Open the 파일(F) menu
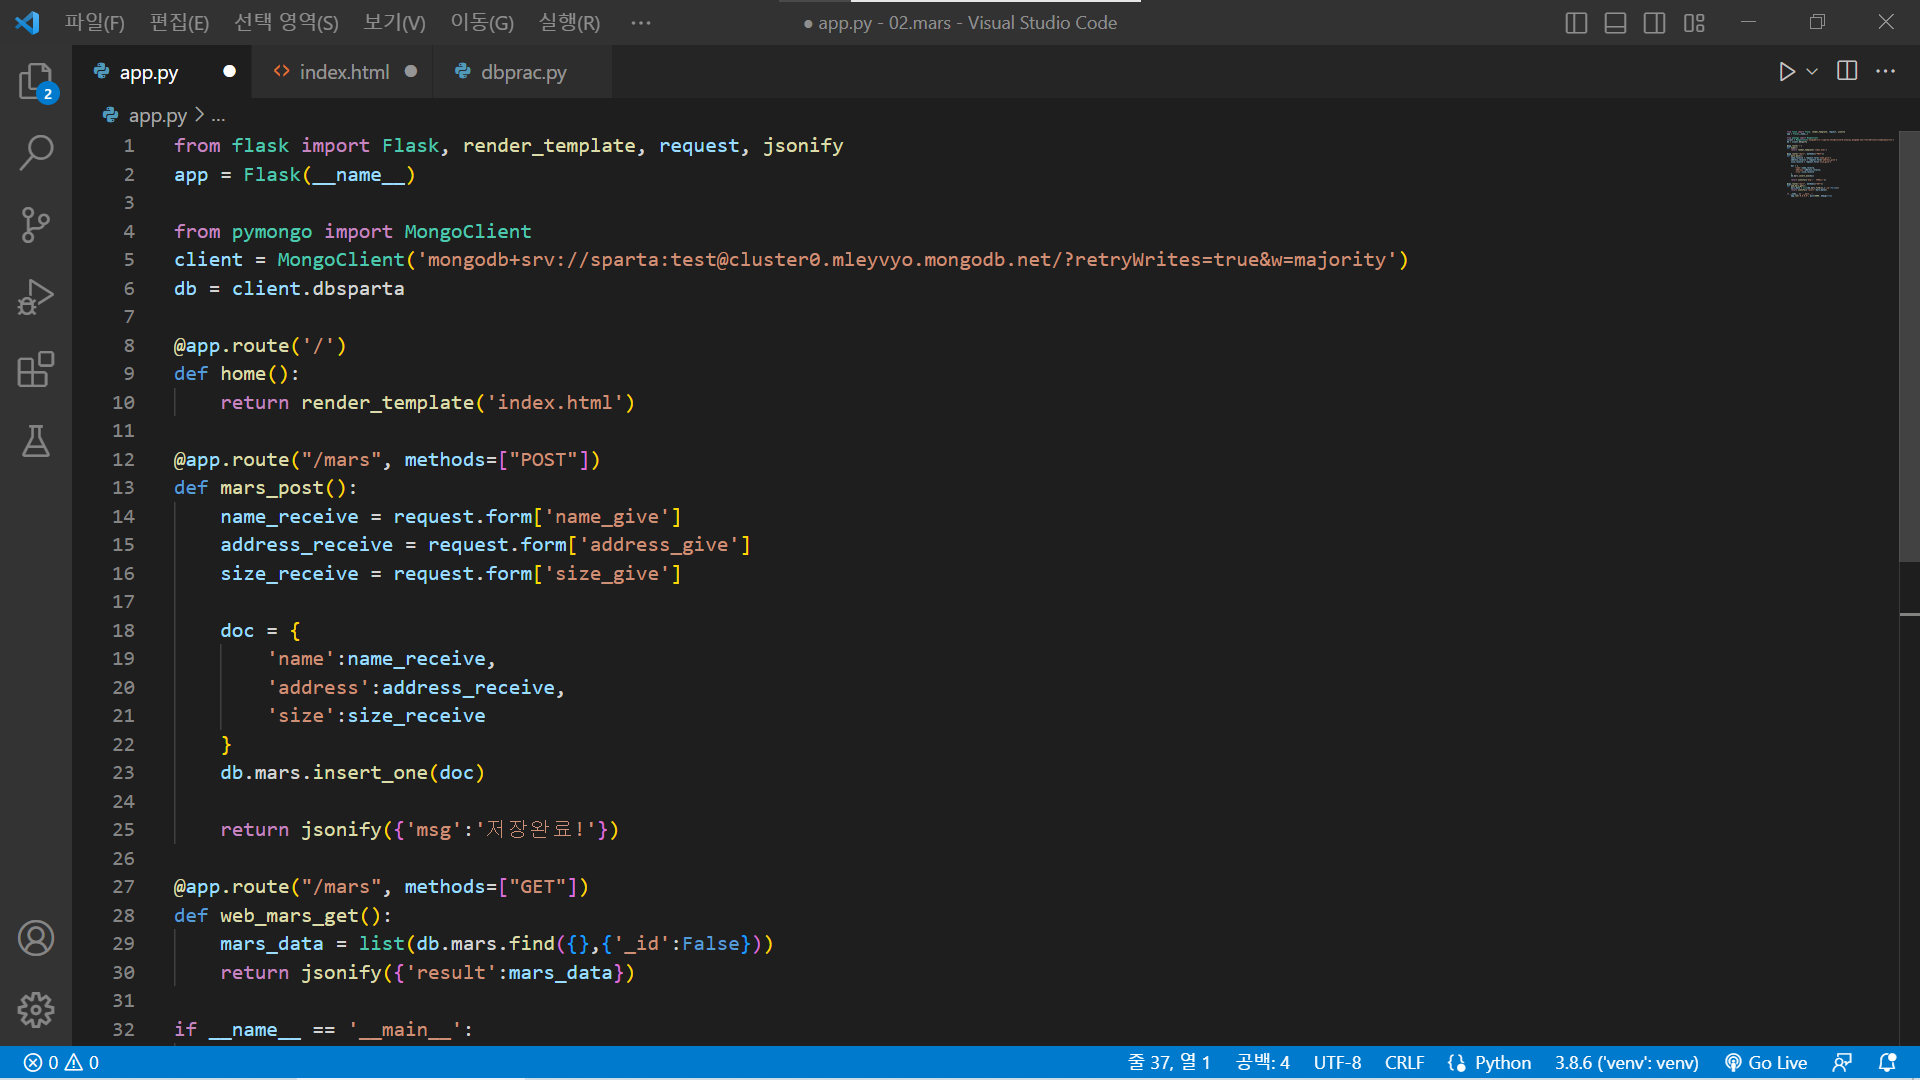This screenshot has height=1080, width=1920. click(x=95, y=22)
